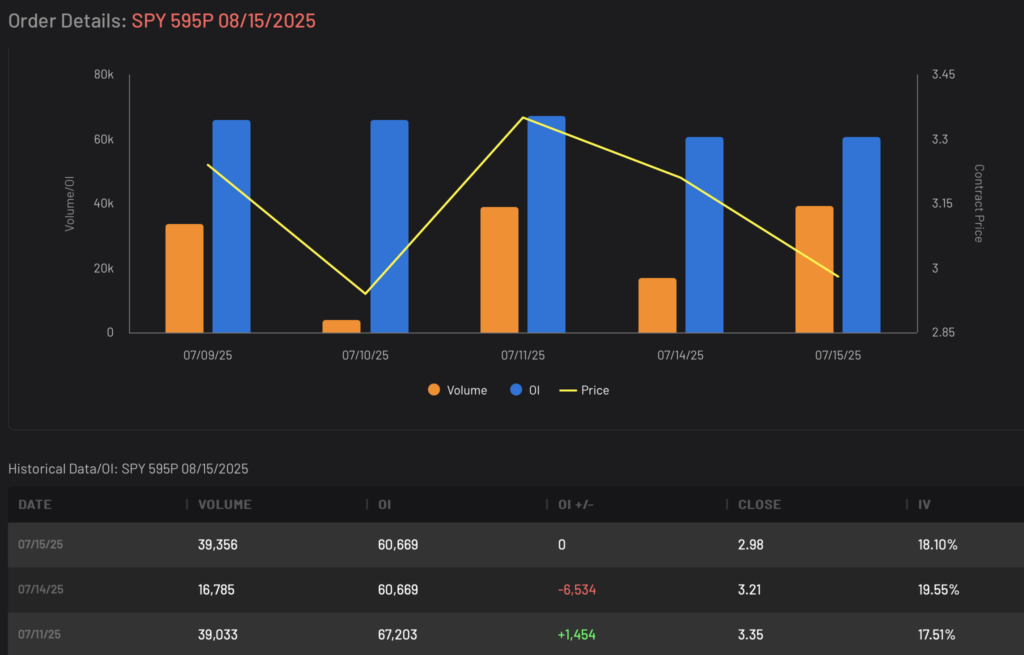Click the Historical Data/OI section heading

pos(128,469)
